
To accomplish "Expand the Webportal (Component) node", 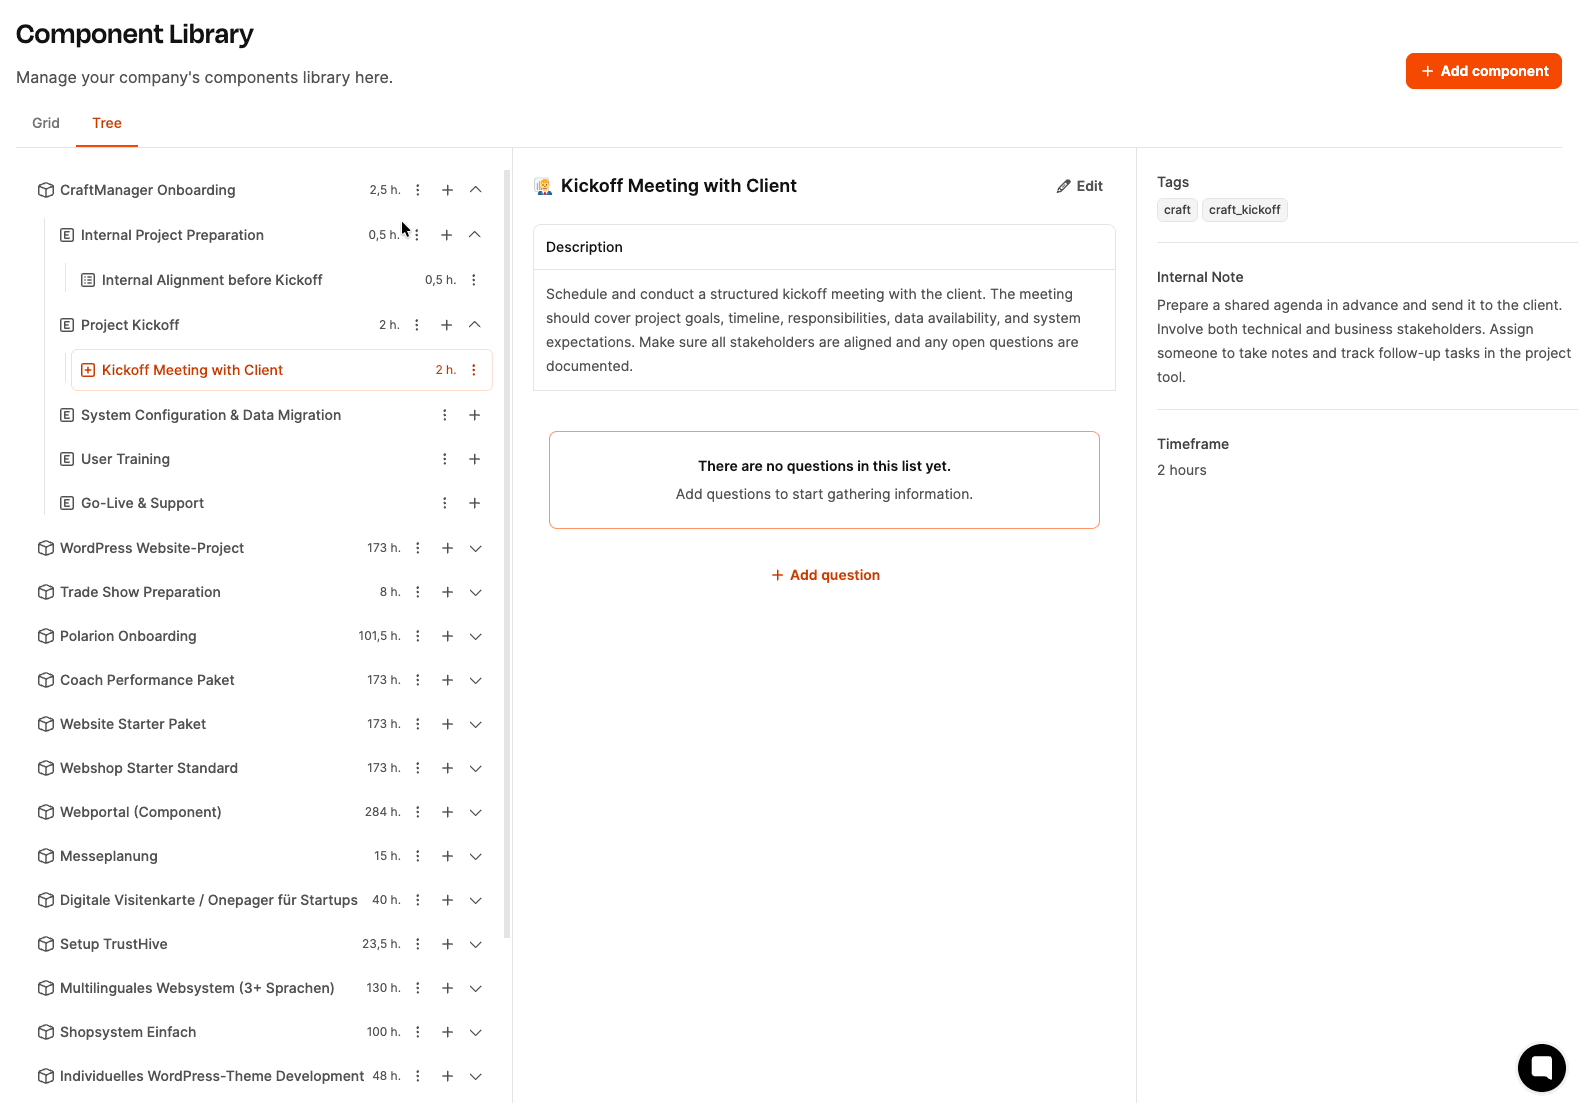I will pos(476,812).
